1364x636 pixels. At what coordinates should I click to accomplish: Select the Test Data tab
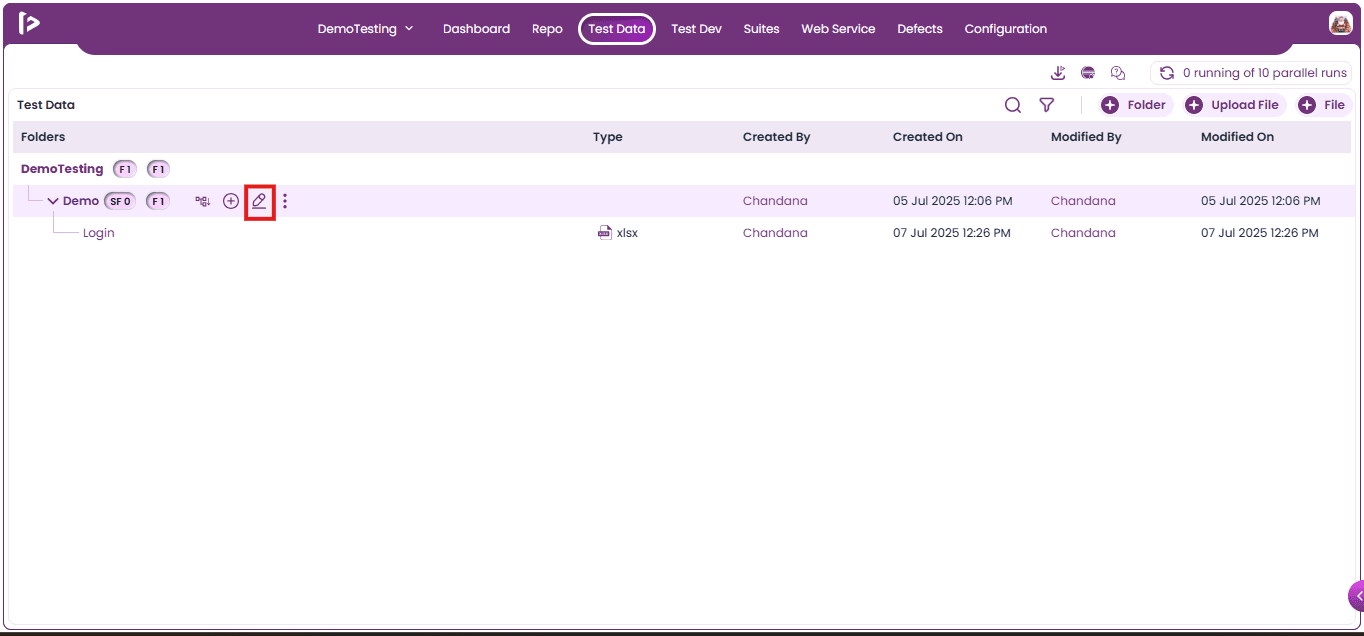pyautogui.click(x=617, y=29)
